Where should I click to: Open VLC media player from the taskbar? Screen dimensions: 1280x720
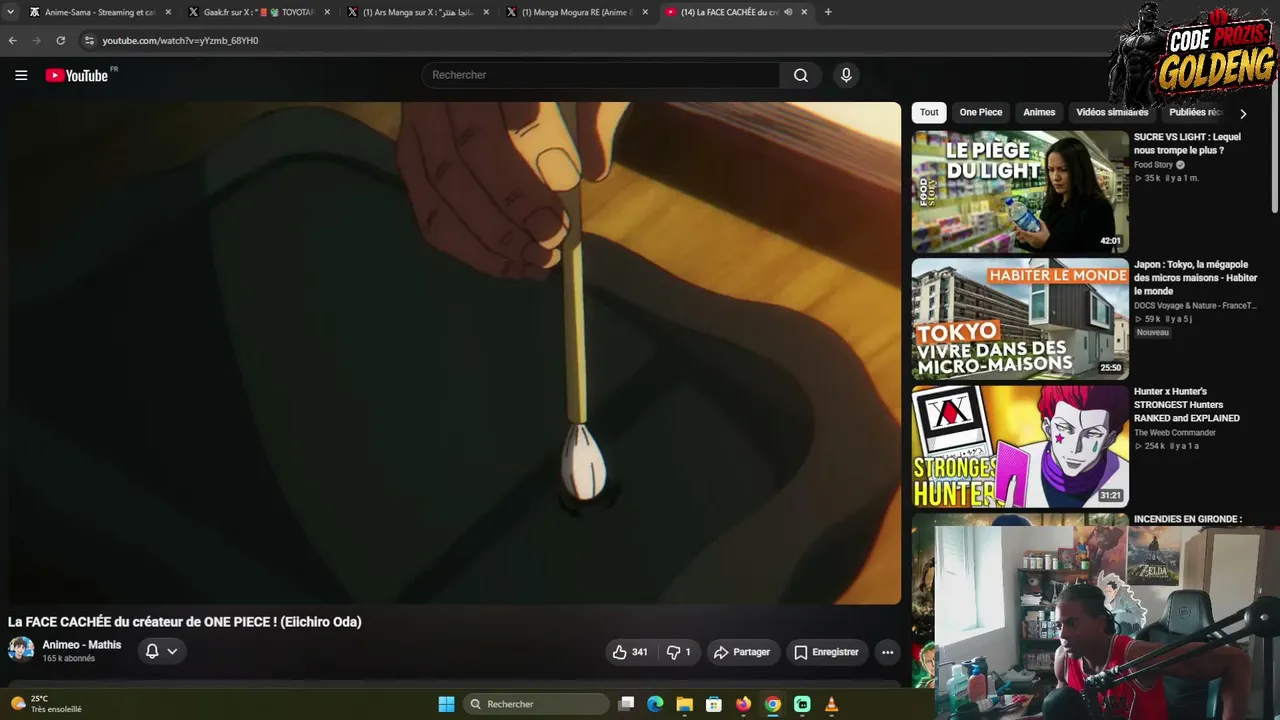point(831,704)
